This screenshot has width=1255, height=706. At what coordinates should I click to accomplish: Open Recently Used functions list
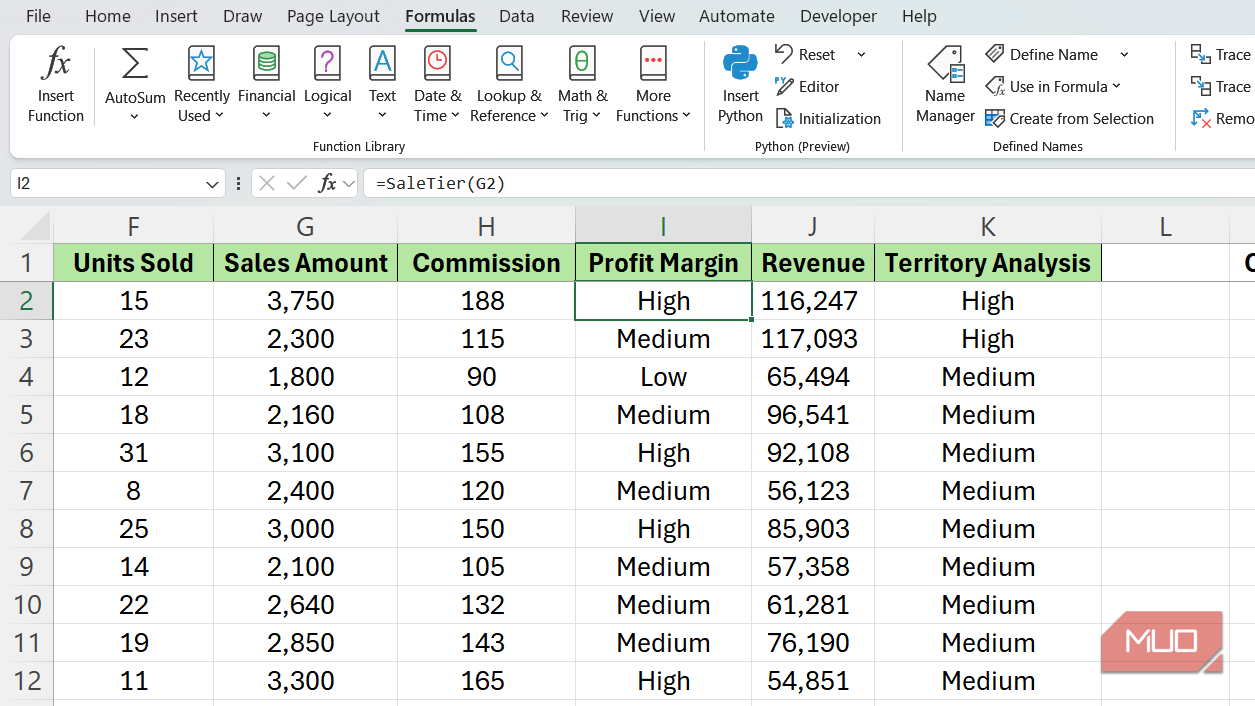[201, 85]
